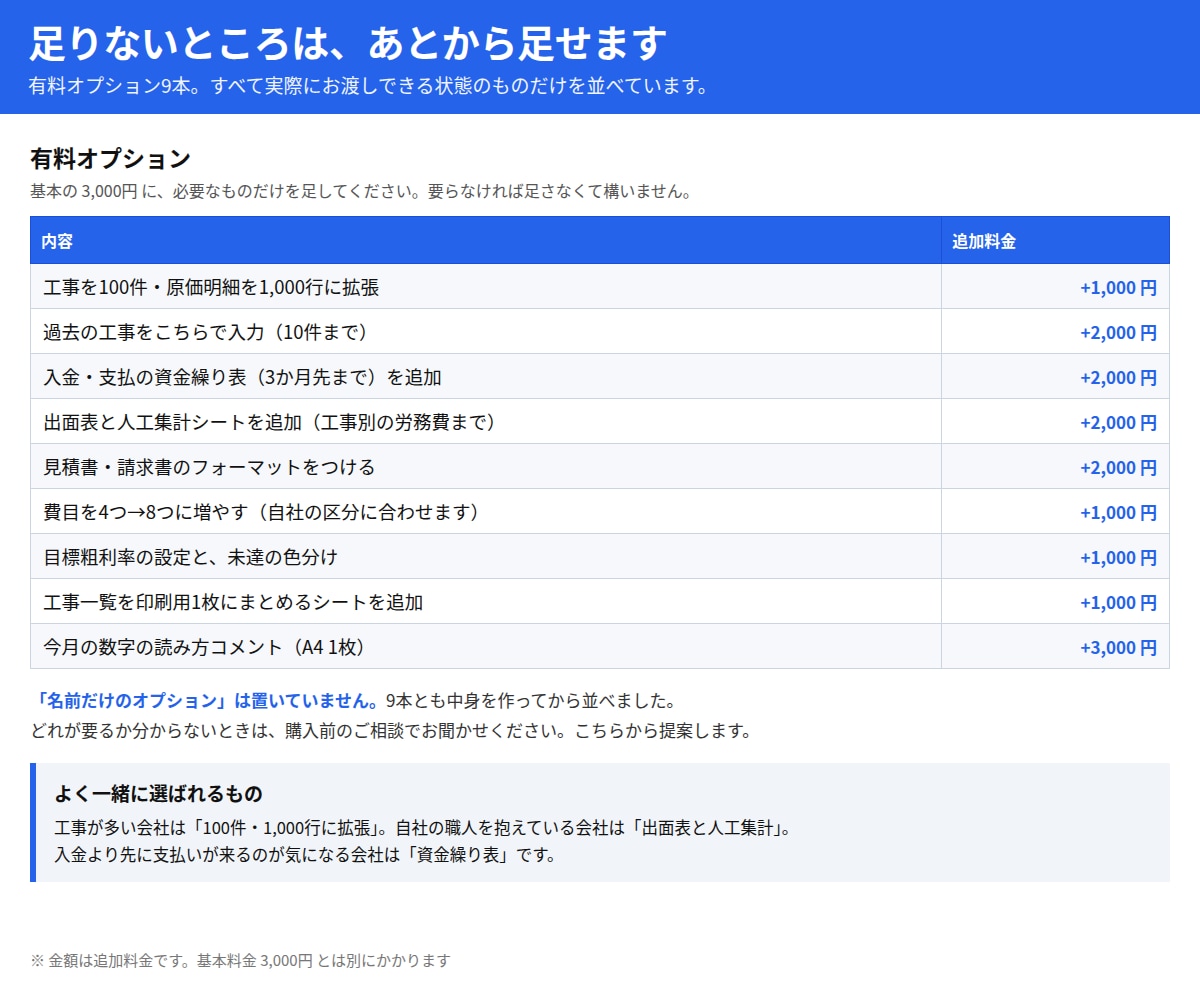This screenshot has height=990, width=1200.
Task: Click the +1,000円 price for 工事を100件 row
Action: [1118, 288]
